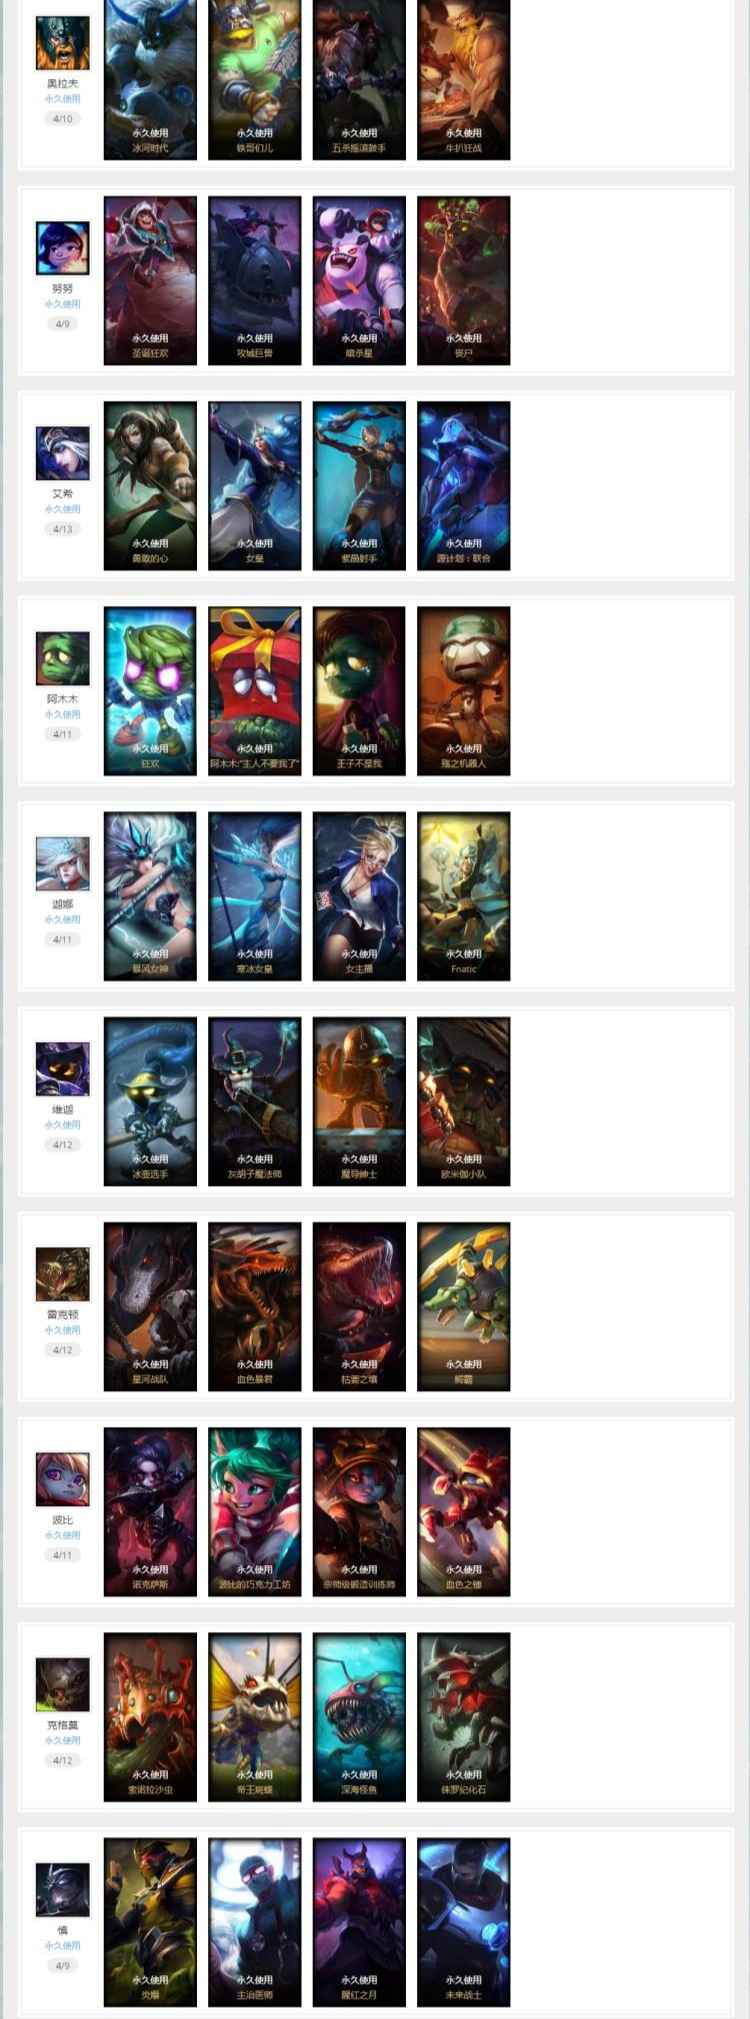Open the Veigar (维迦) champion avatar icon
Image resolution: width=750 pixels, height=2019 pixels.
point(63,1069)
